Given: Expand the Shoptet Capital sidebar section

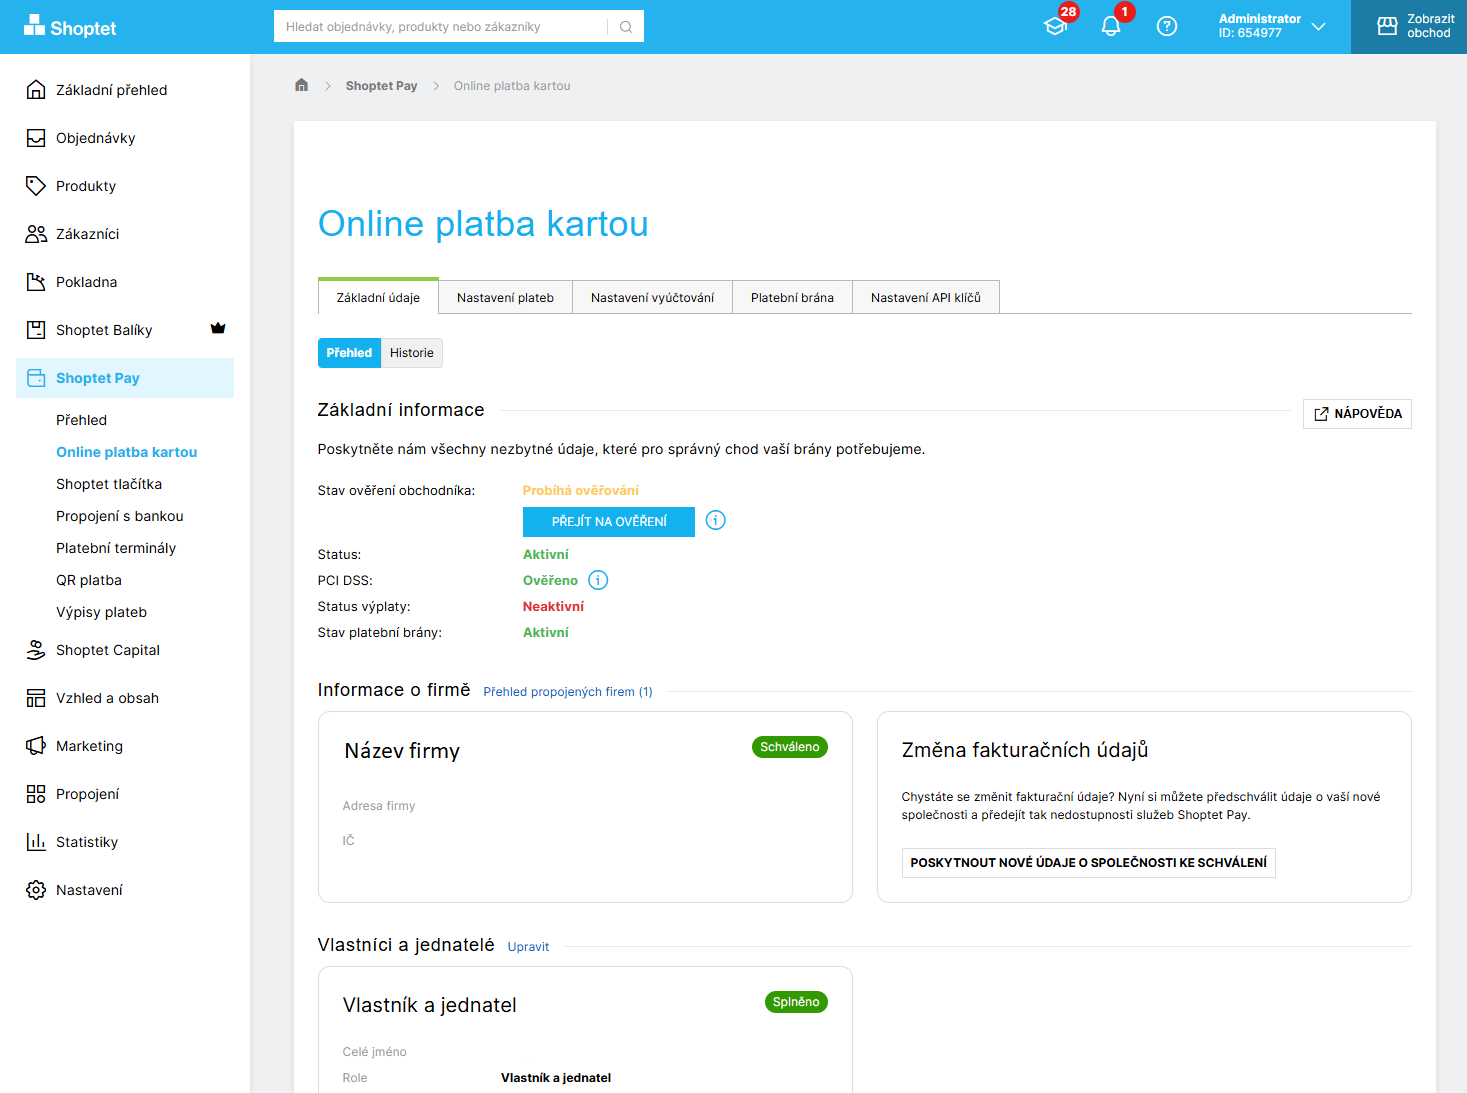Looking at the screenshot, I should coord(108,650).
